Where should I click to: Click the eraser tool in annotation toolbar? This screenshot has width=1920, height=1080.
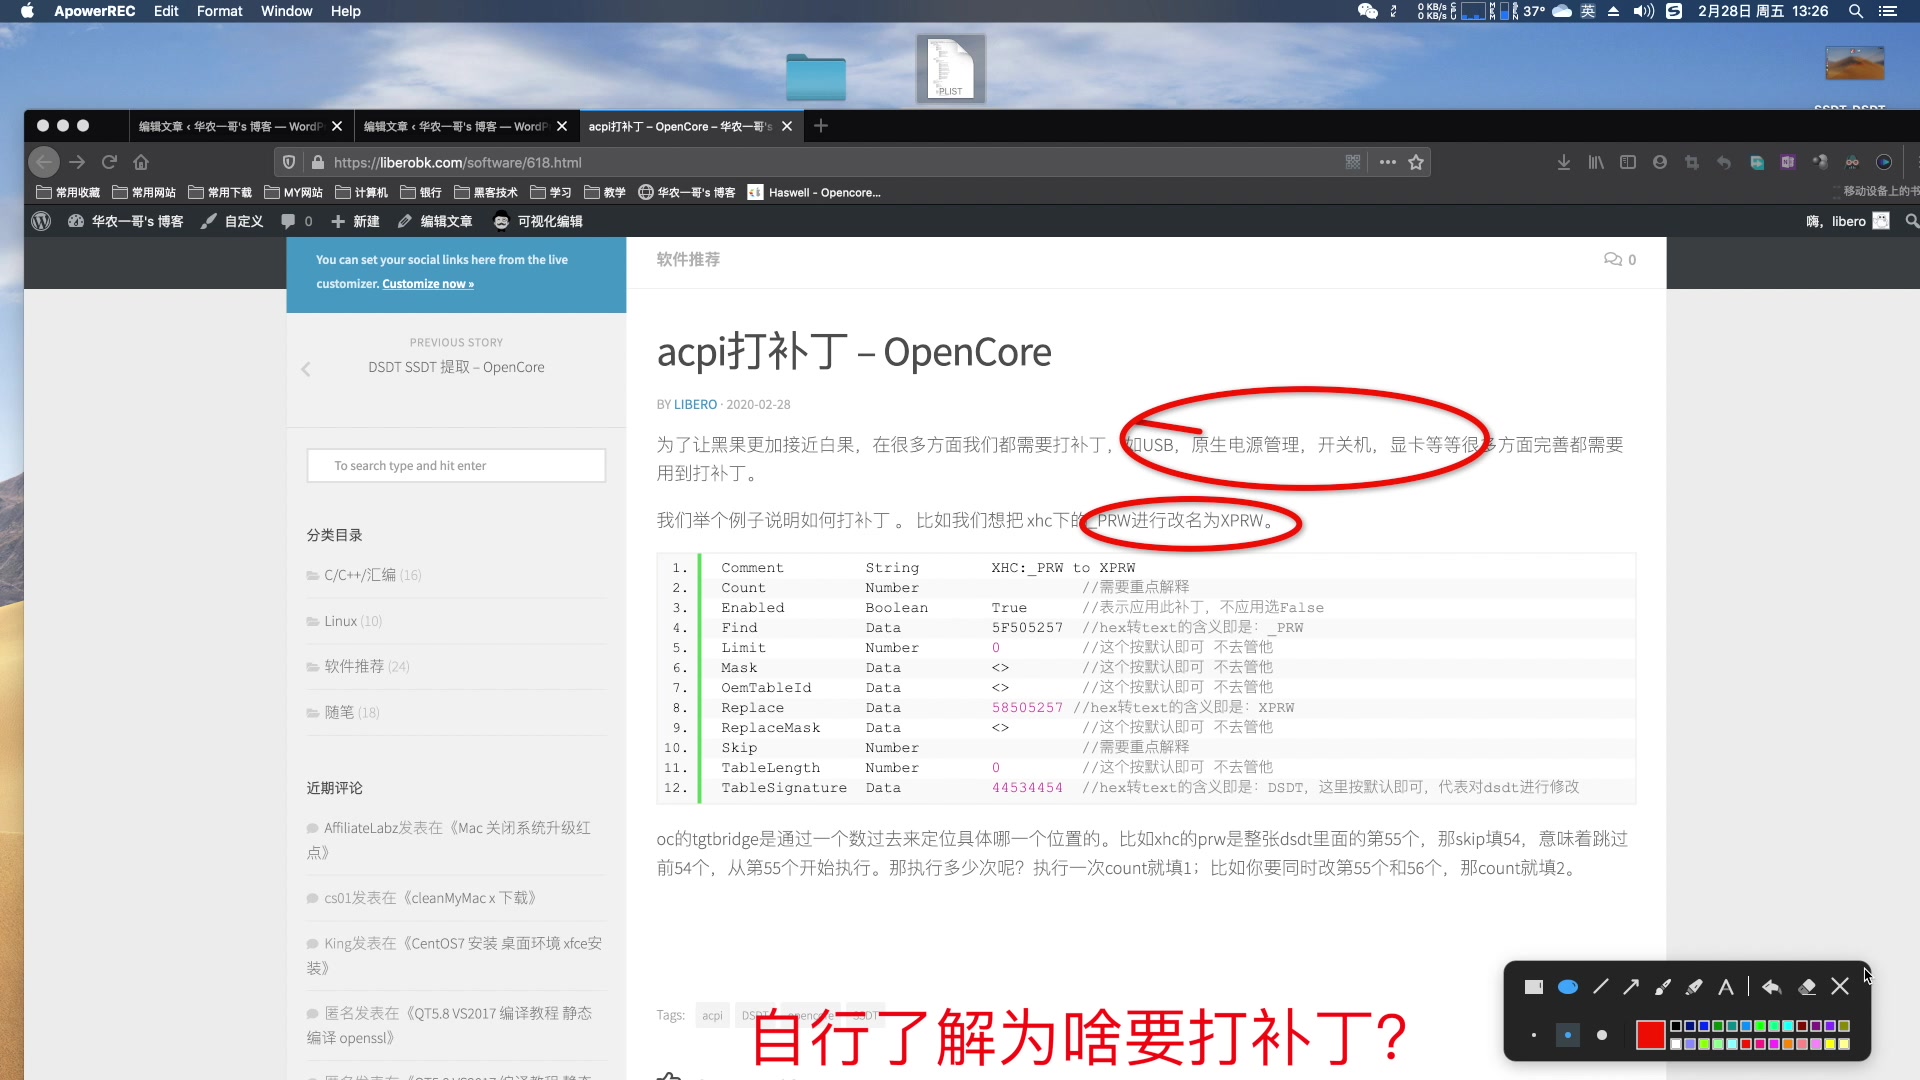coord(1807,987)
